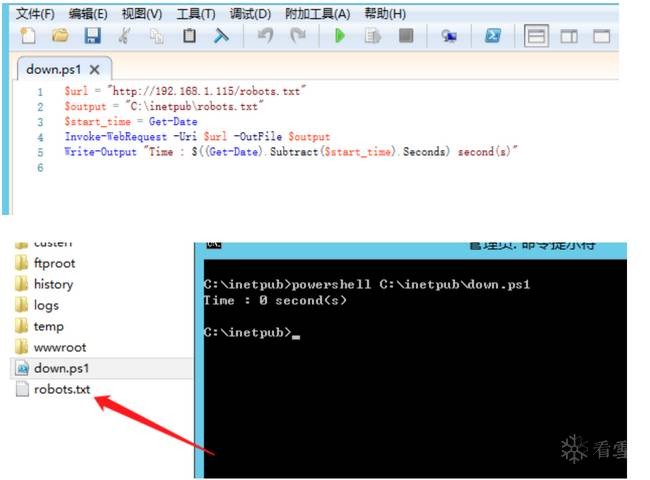Select the robots.txt file
The height and width of the screenshot is (480, 650).
[62, 389]
